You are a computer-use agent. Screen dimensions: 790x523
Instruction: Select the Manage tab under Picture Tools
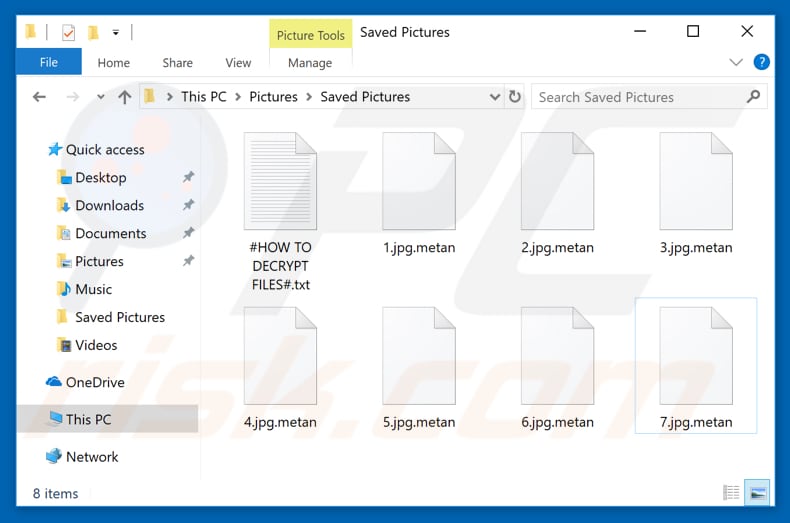[x=310, y=63]
